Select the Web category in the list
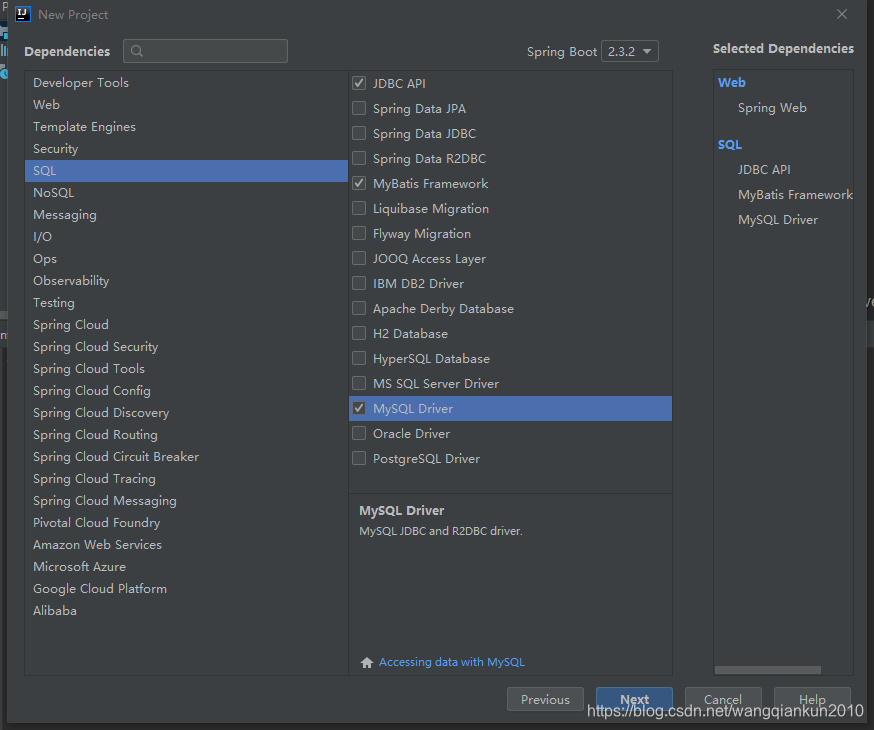 point(186,104)
